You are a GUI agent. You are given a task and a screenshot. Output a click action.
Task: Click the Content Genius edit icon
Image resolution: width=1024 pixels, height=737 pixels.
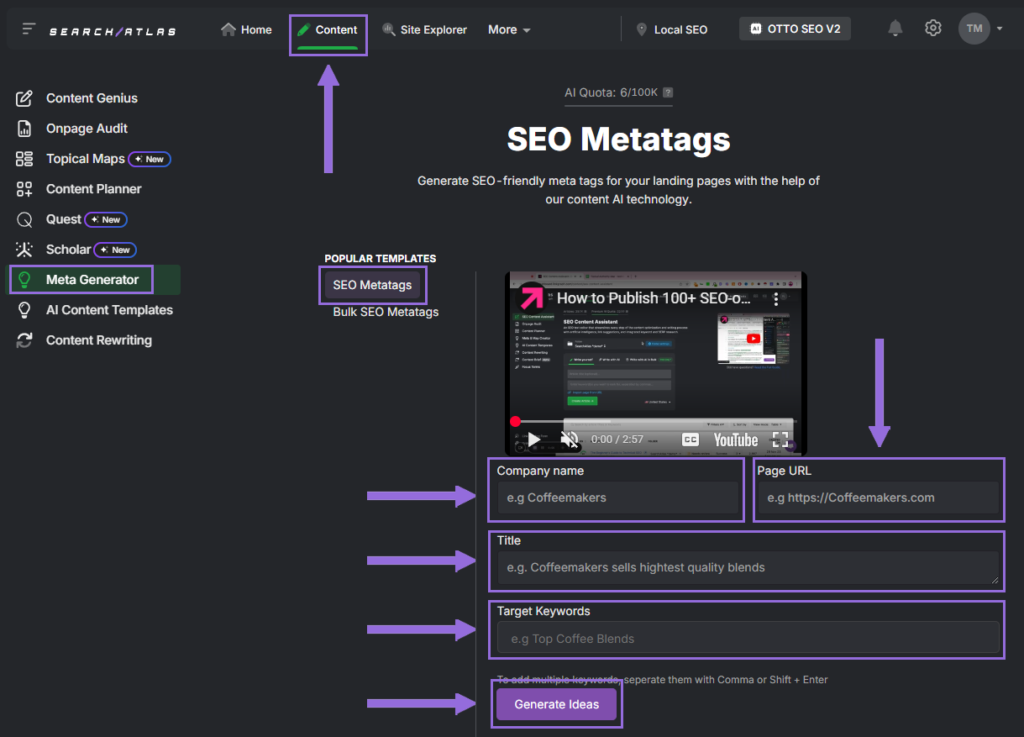pos(24,99)
